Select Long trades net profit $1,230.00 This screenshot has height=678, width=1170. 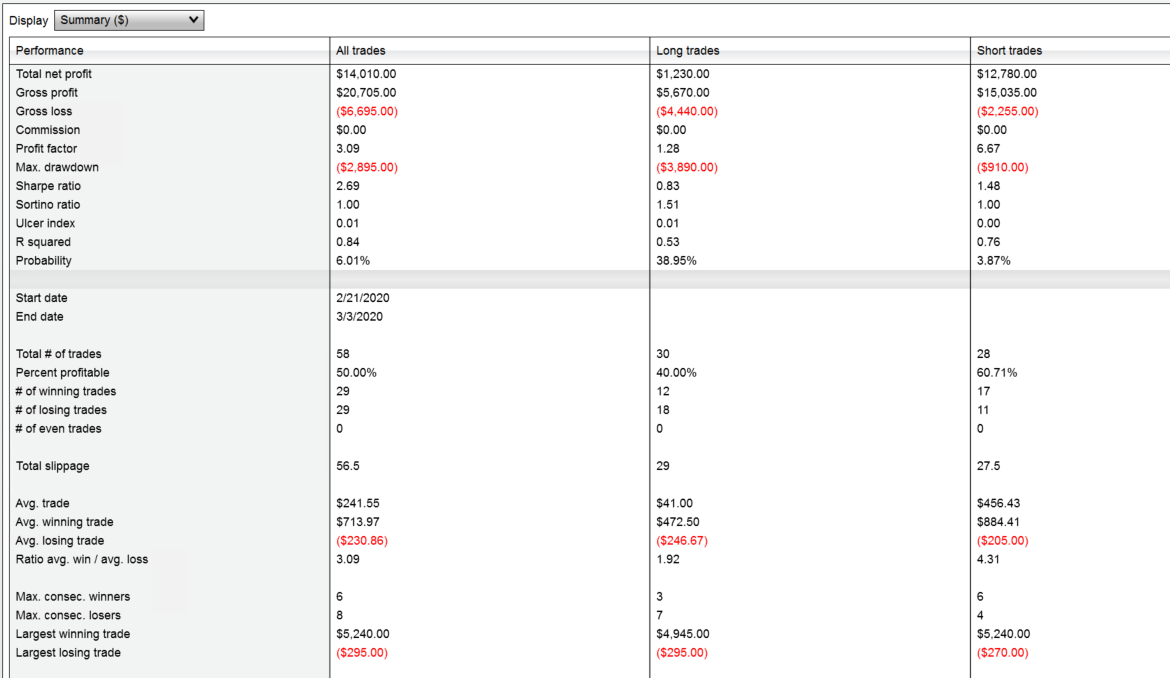[x=682, y=74]
